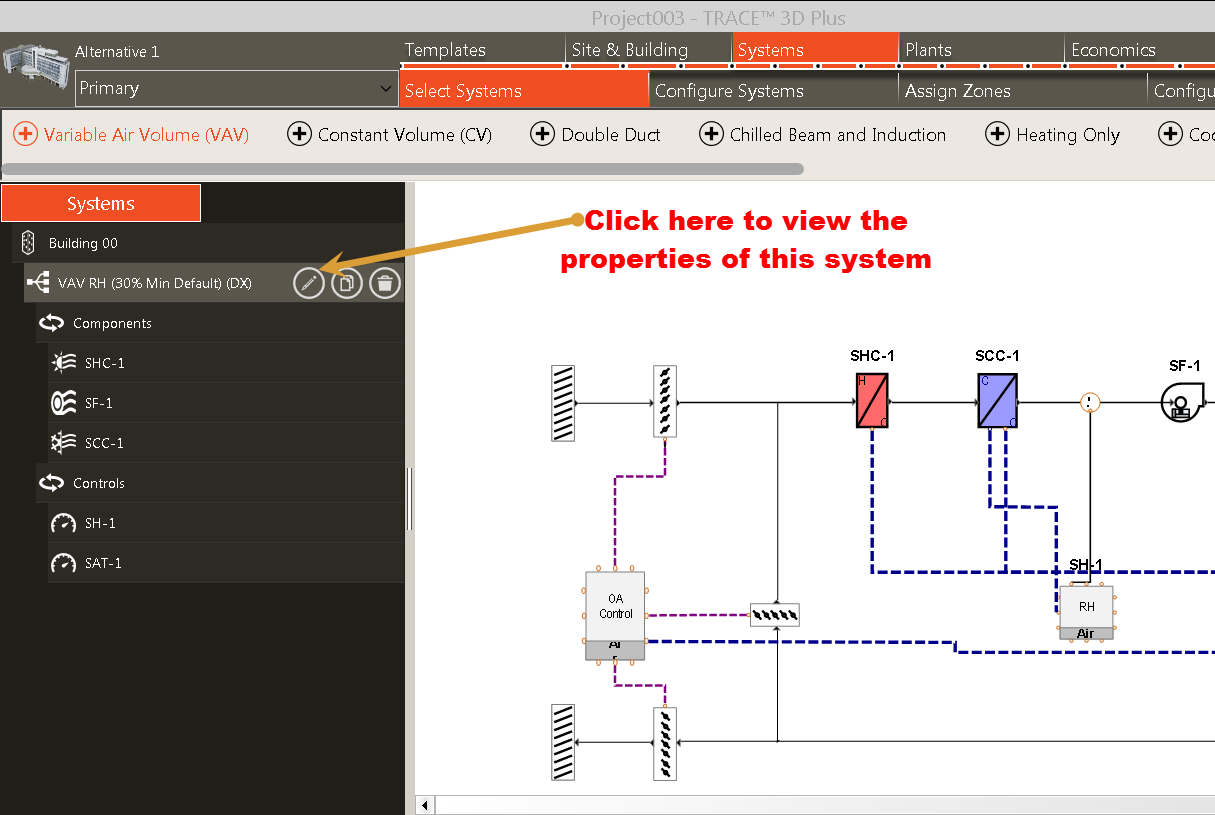The image size is (1215, 815).
Task: Click the pencil edit icon for VAV RH system
Action: click(x=309, y=284)
